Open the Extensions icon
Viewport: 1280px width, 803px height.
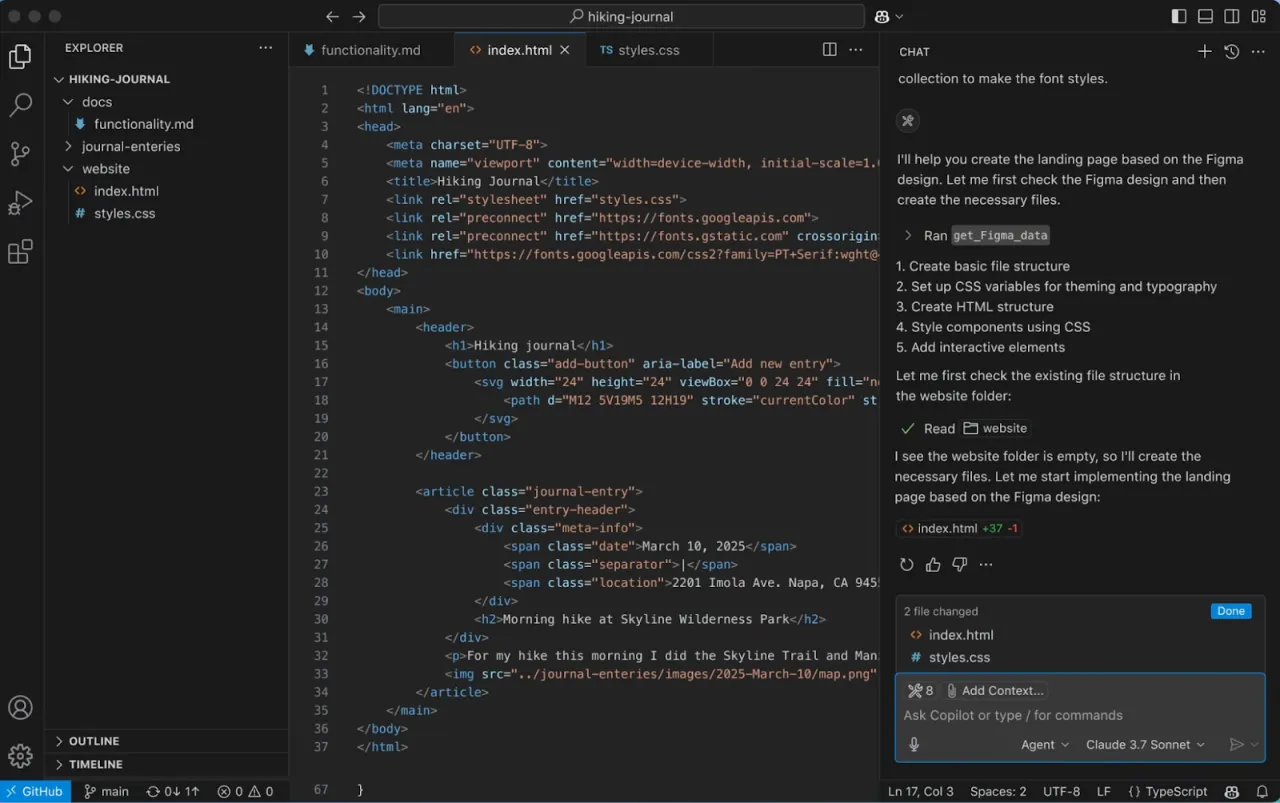pos(21,251)
